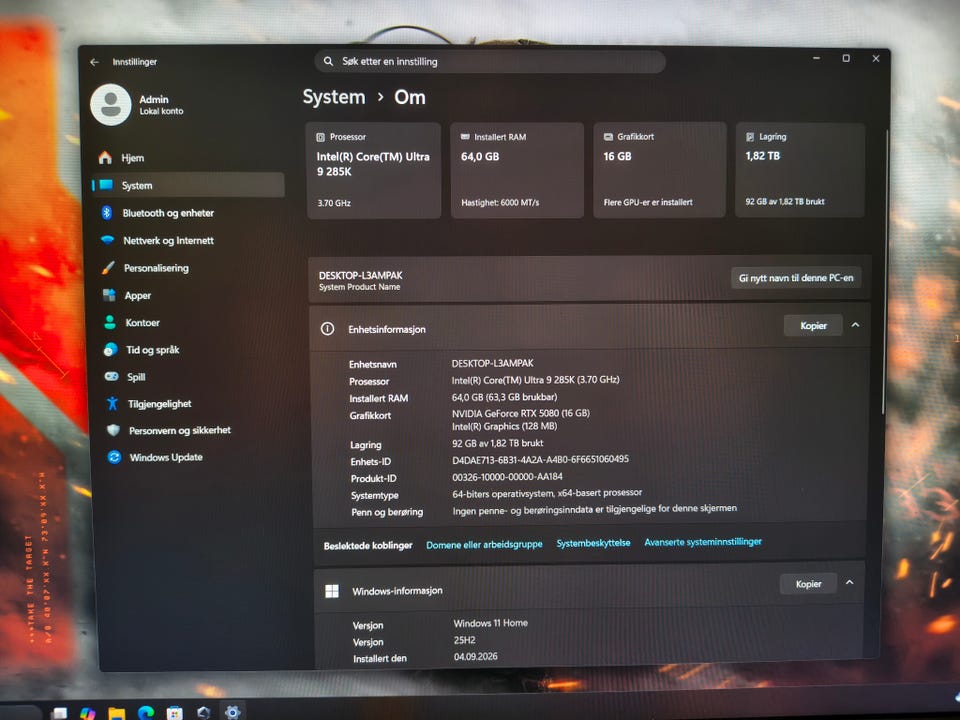Click Kopier for Enhetsinformasjon

(813, 326)
